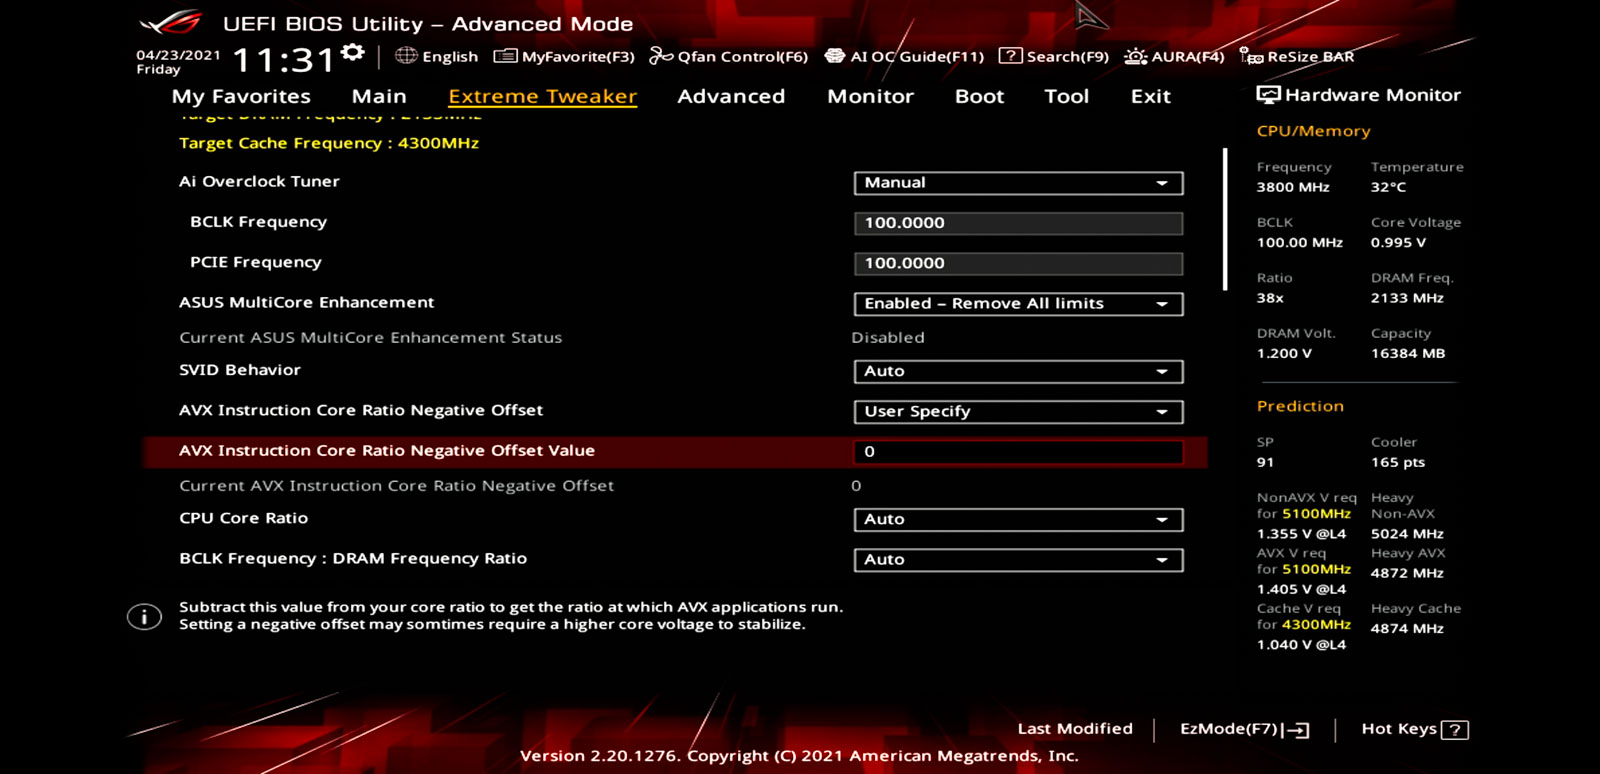
Task: Open the Tool tab
Action: pyautogui.click(x=1066, y=96)
